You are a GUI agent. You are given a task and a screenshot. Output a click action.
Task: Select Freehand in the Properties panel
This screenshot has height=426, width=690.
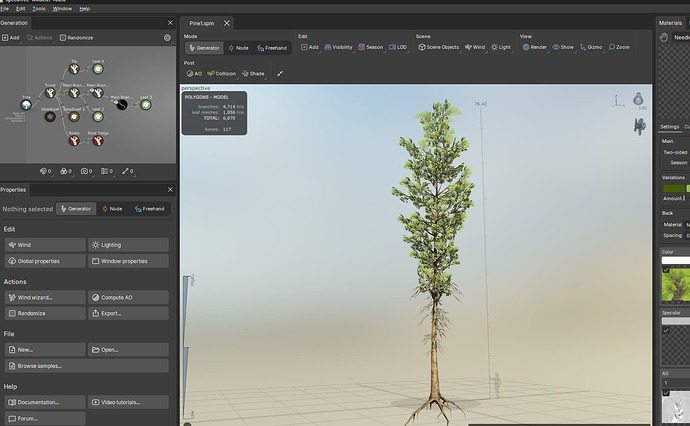click(150, 209)
